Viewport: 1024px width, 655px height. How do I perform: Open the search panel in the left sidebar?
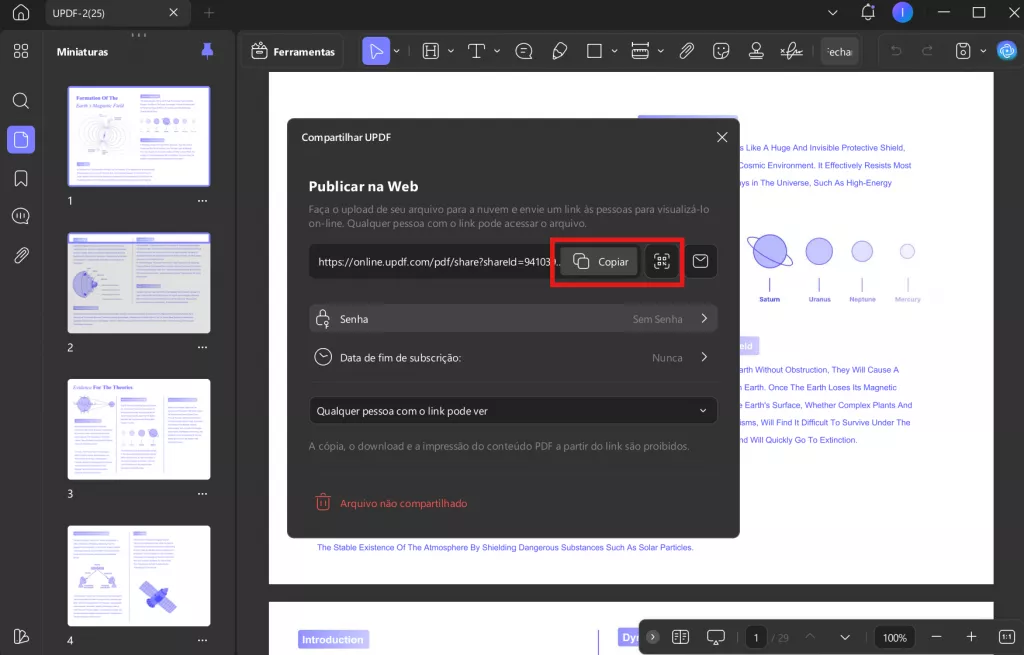pyautogui.click(x=21, y=100)
